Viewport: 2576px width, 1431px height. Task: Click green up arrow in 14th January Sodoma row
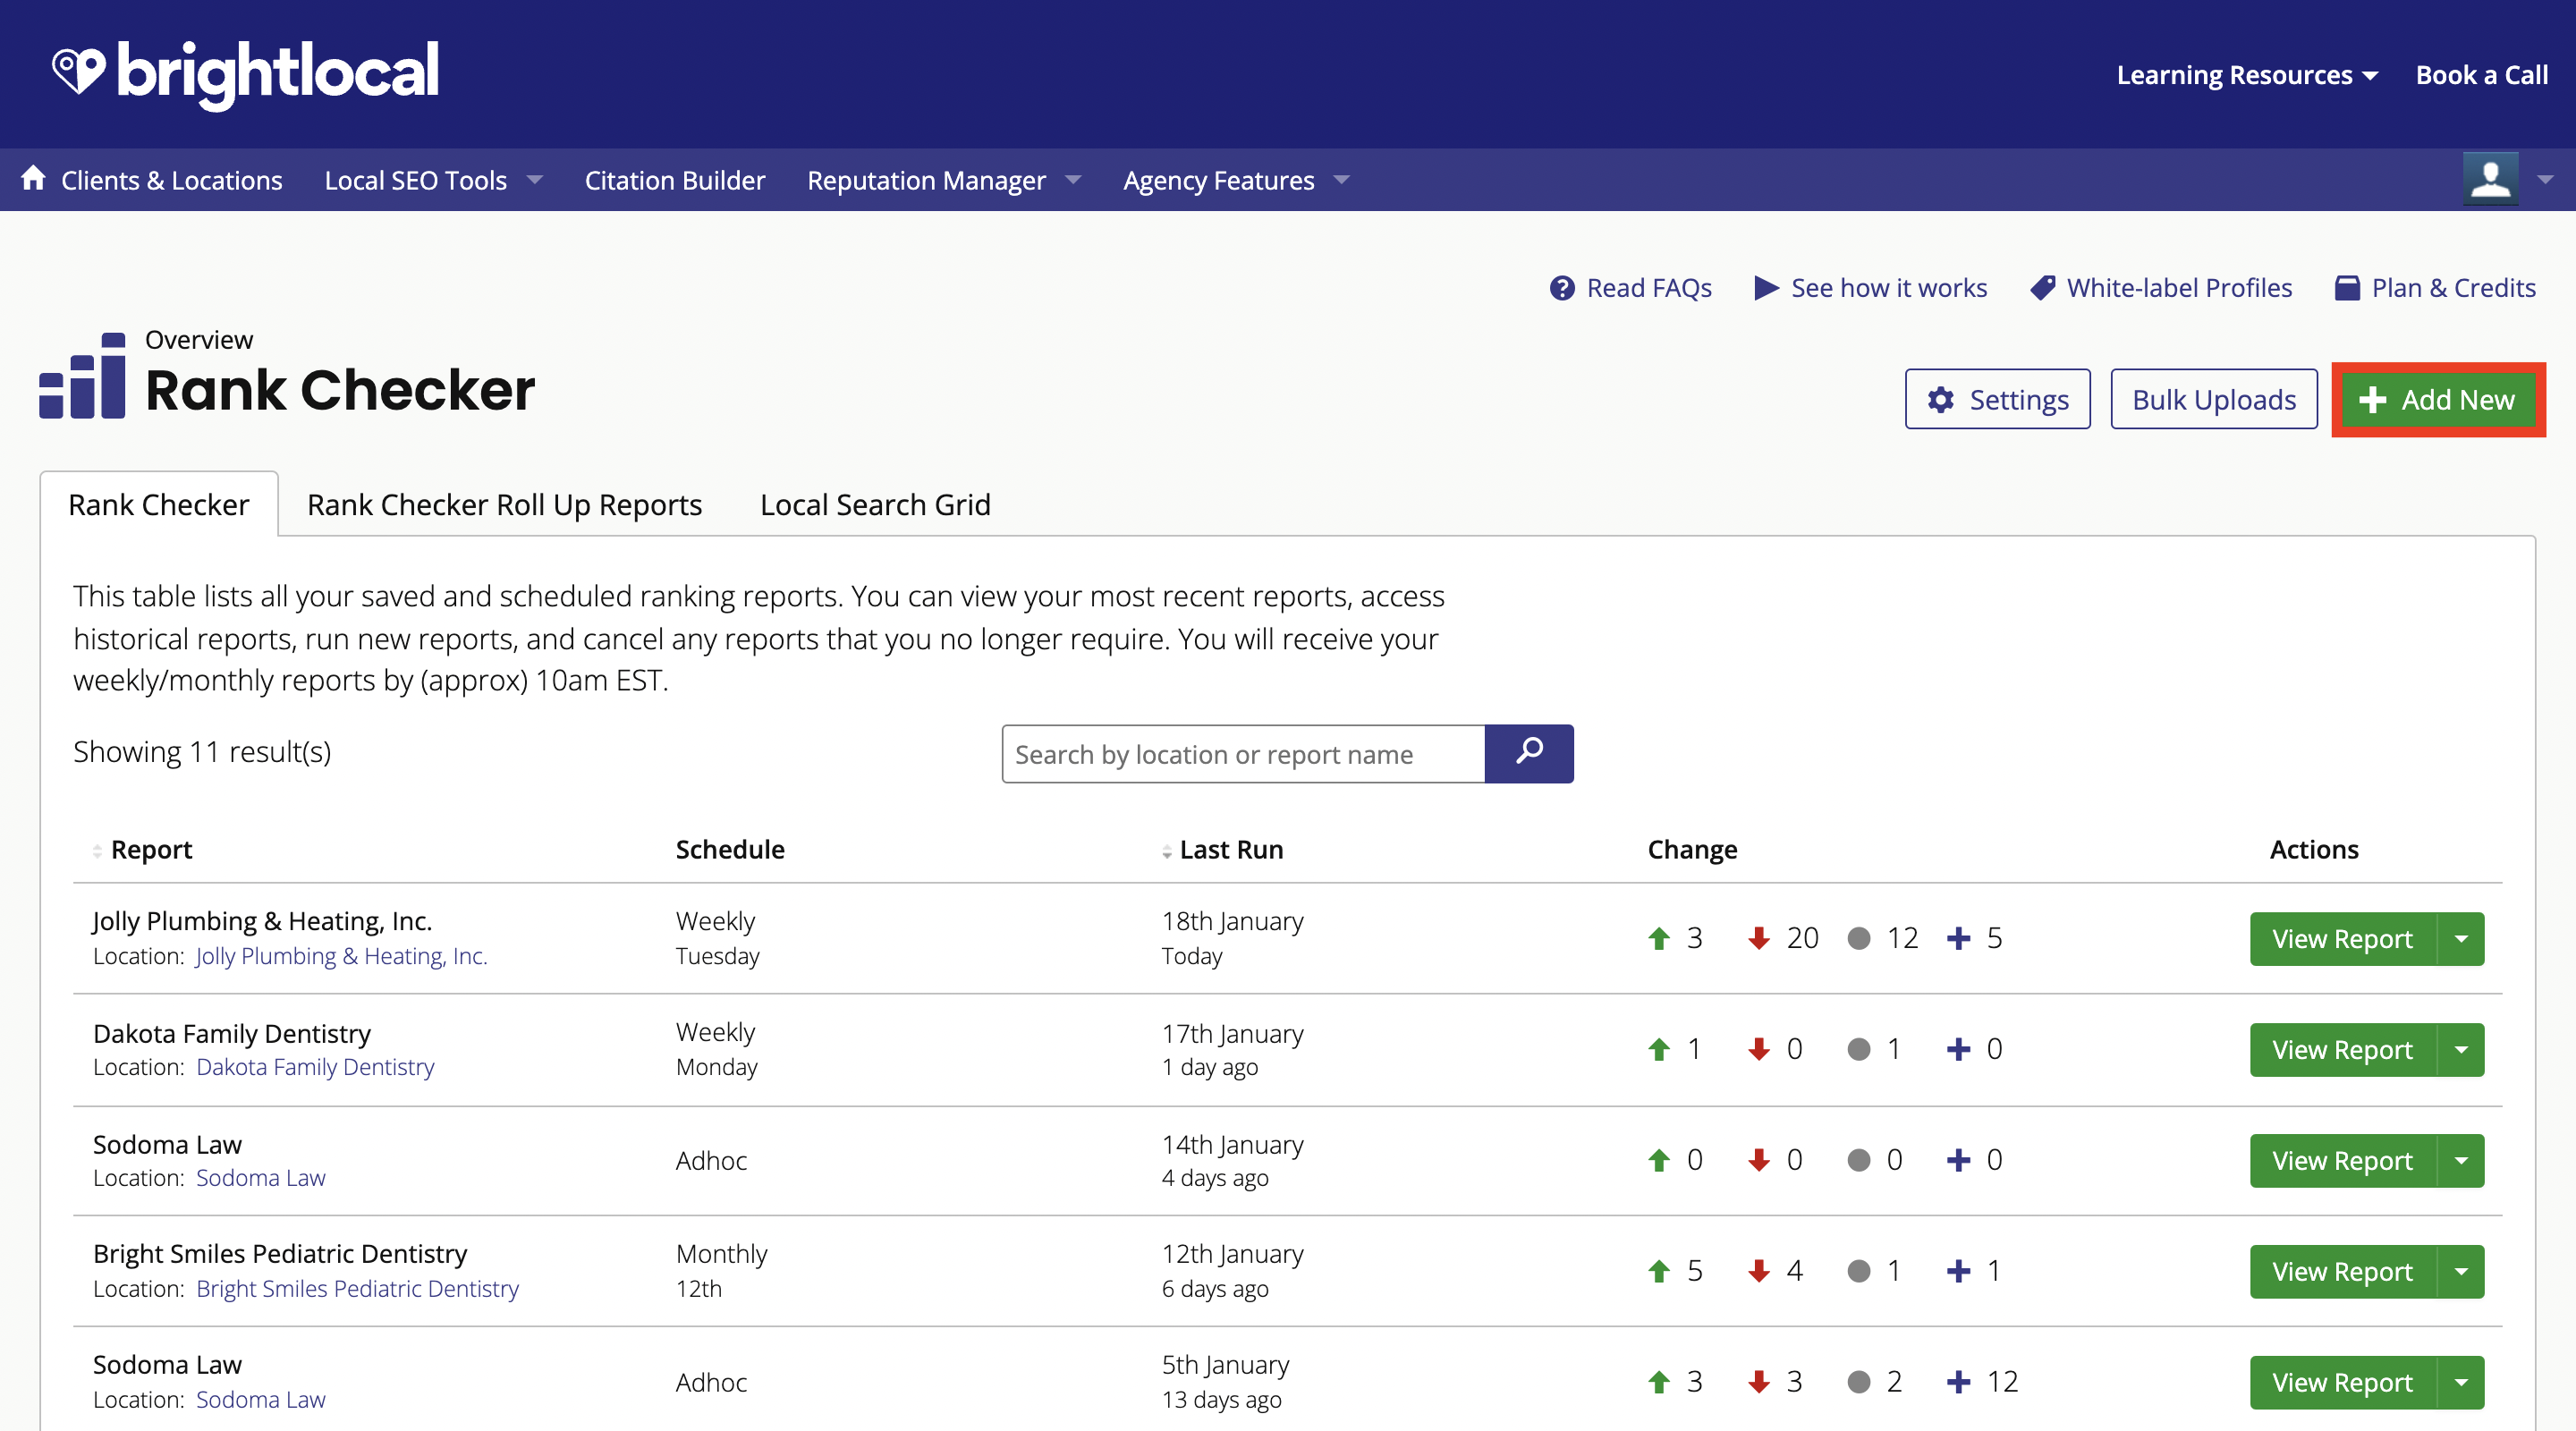pos(1659,1160)
